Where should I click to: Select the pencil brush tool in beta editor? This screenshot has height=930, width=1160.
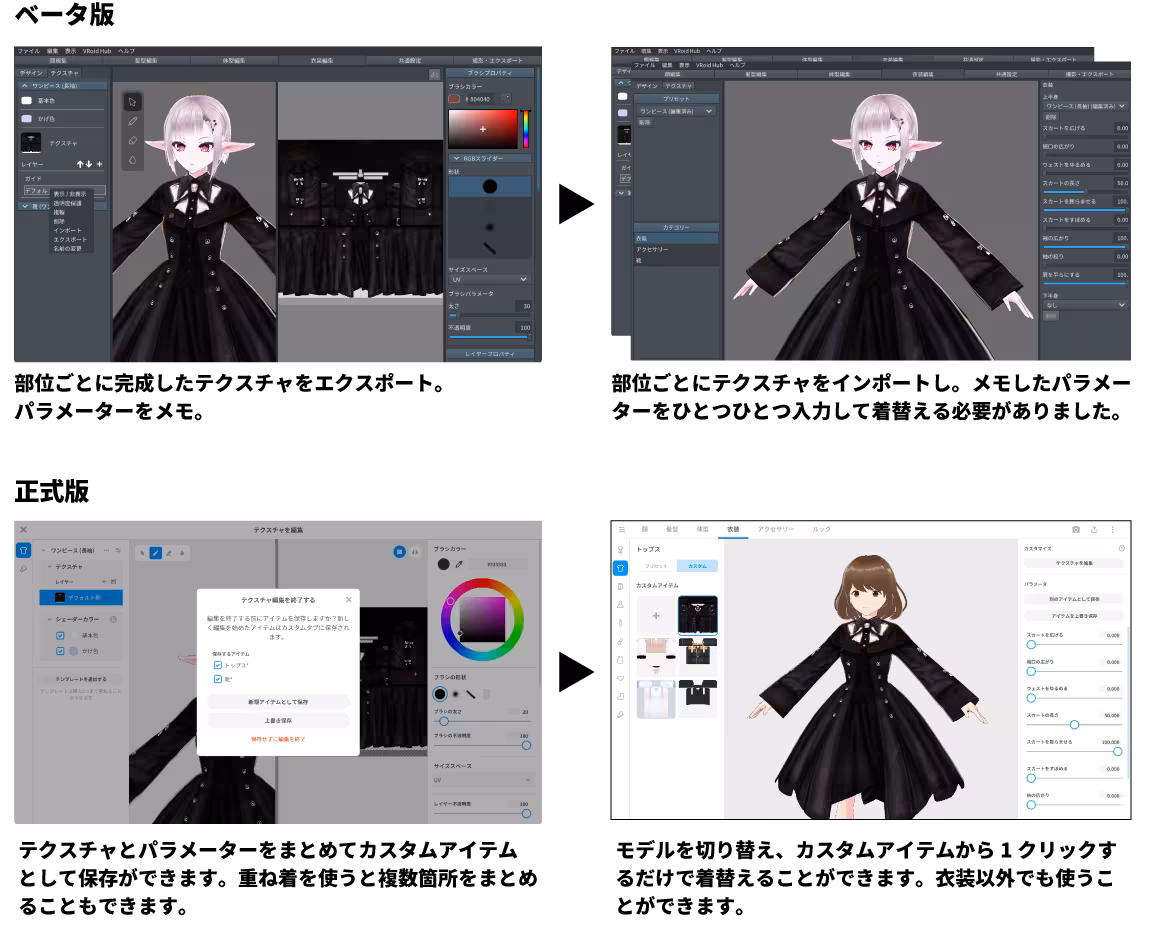pos(132,121)
